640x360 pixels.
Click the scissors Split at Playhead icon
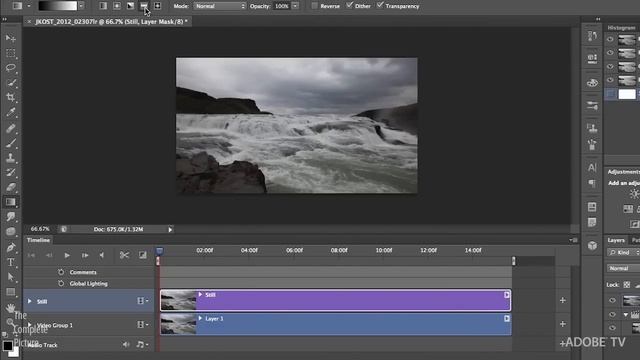[124, 255]
